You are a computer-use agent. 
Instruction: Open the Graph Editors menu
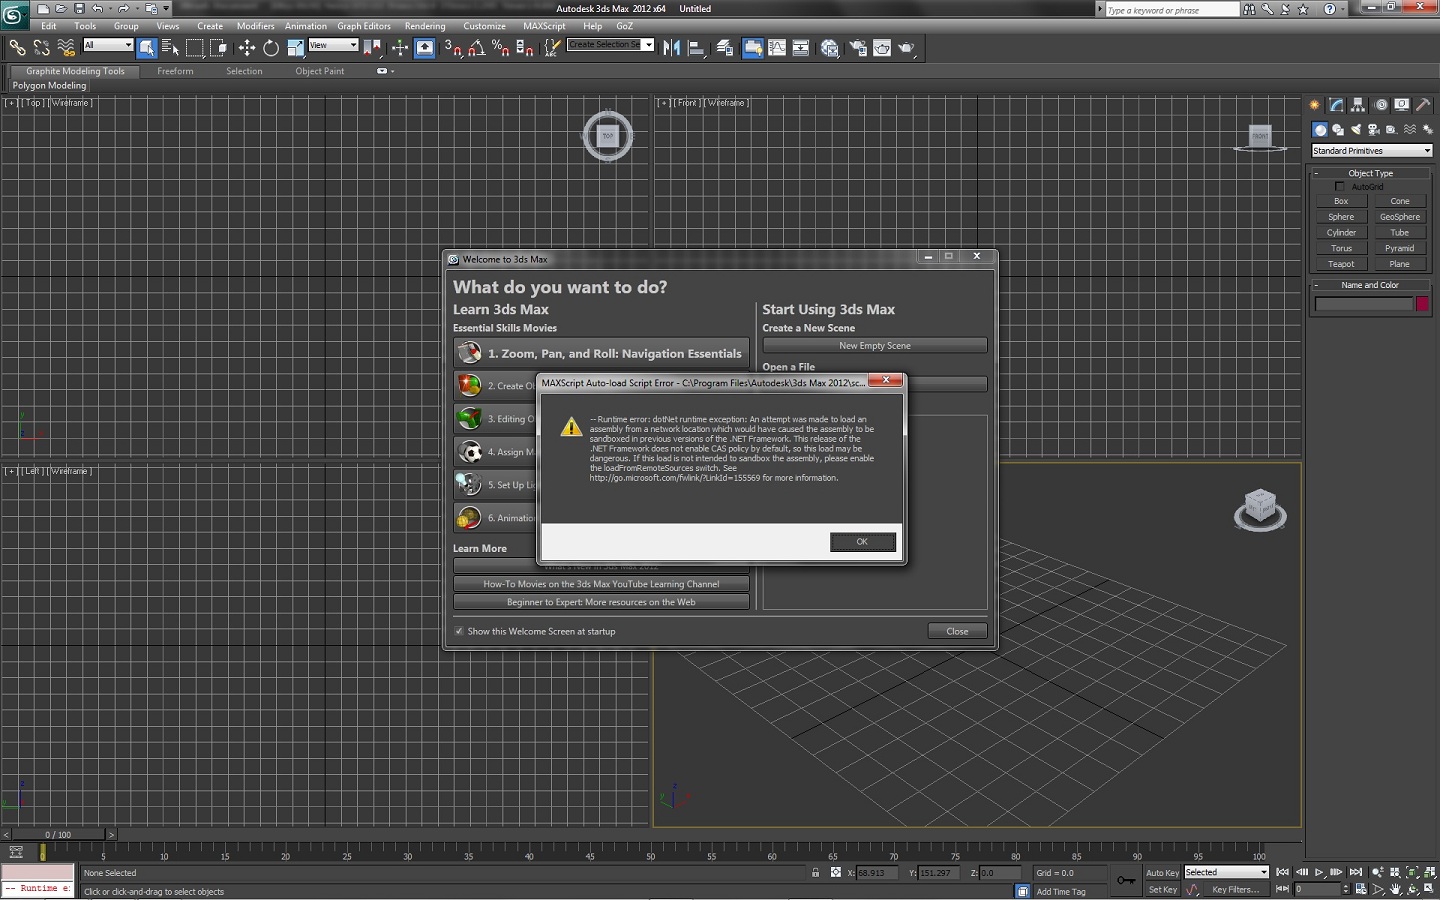tap(364, 26)
